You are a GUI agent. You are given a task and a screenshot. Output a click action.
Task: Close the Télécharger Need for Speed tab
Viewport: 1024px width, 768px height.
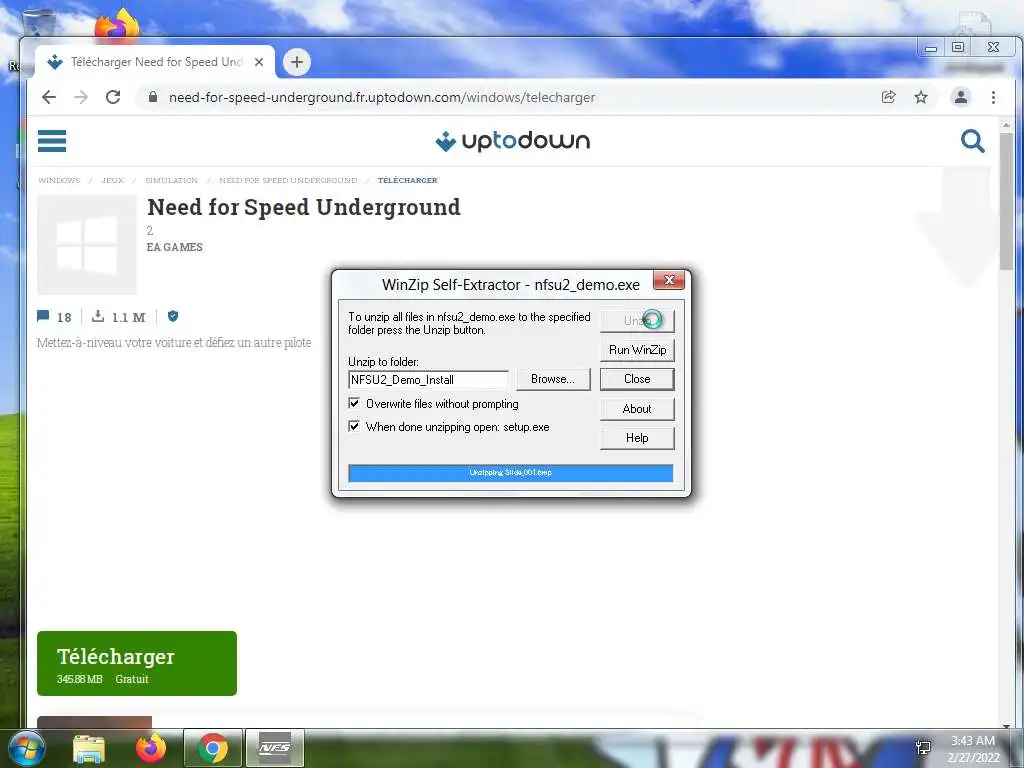tap(259, 62)
